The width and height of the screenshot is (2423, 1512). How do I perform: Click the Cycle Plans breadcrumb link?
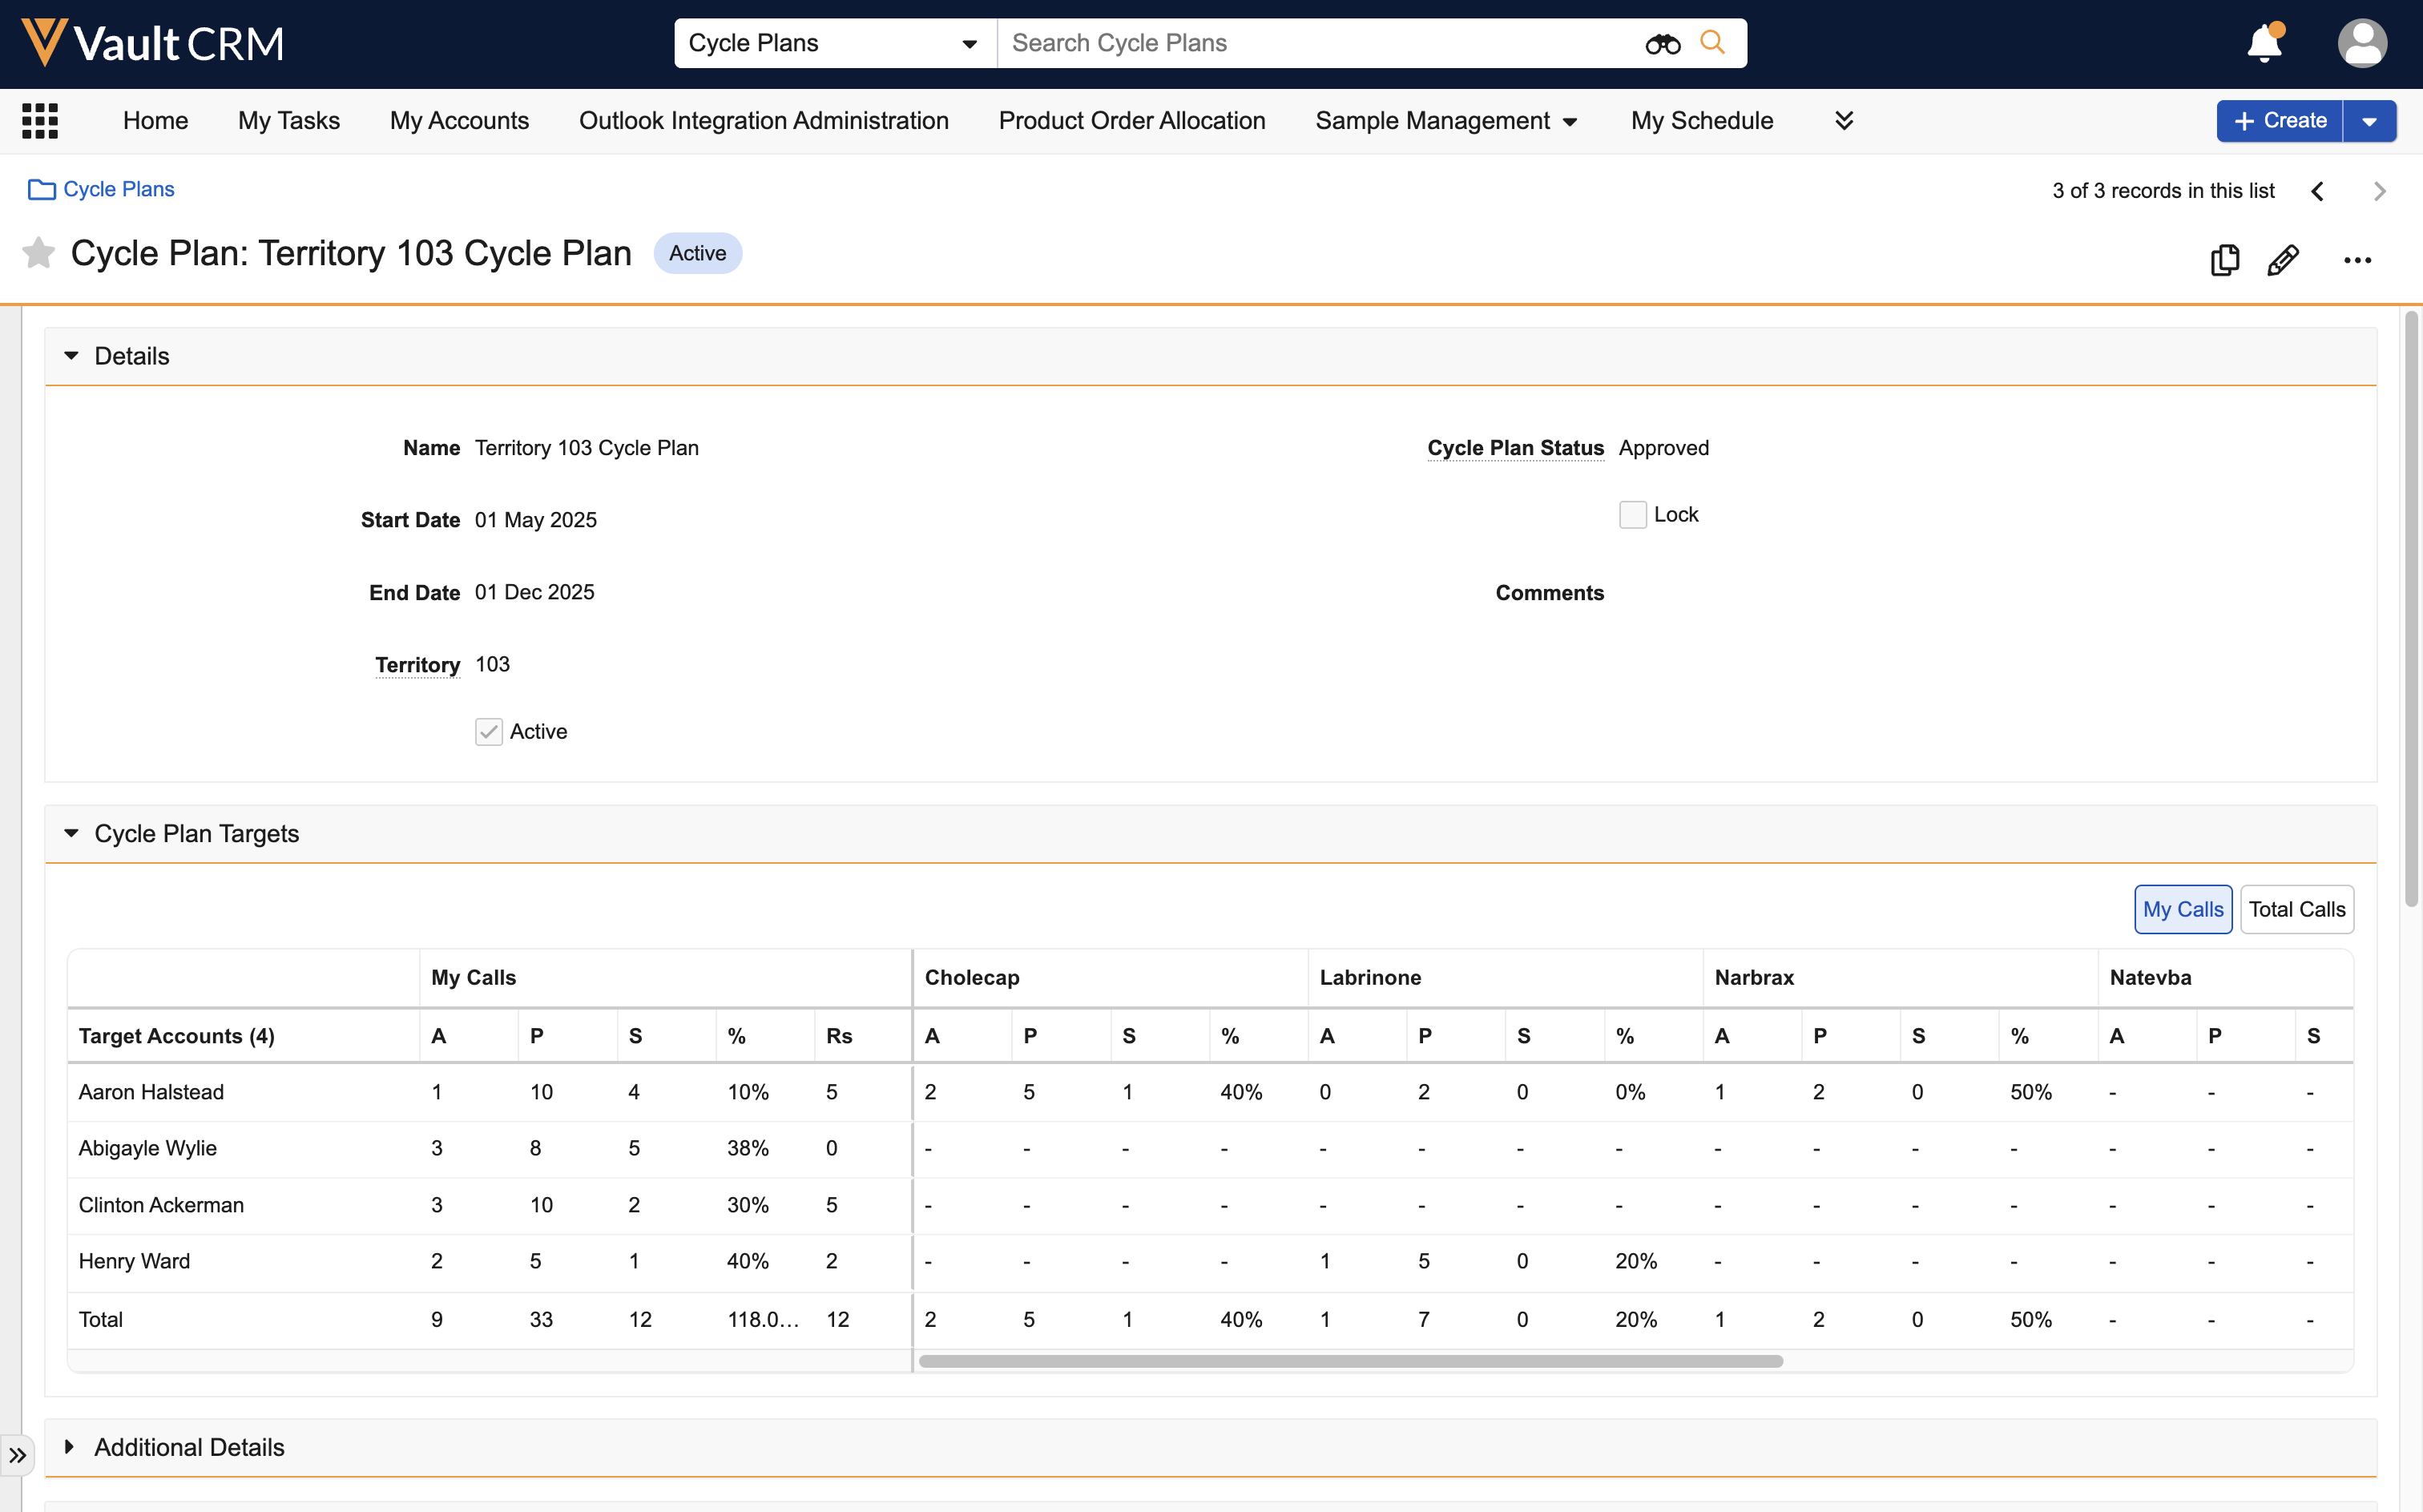coord(118,189)
